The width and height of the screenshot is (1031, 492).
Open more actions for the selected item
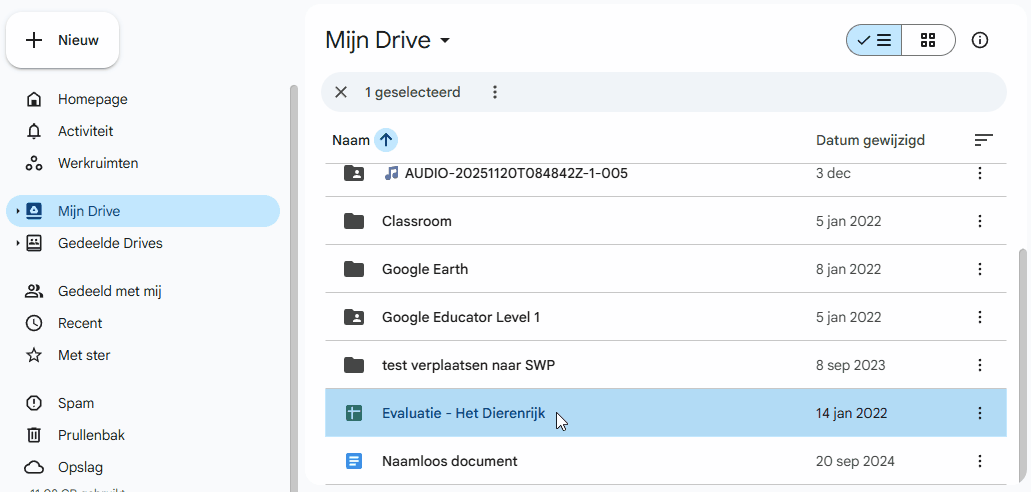tap(494, 92)
